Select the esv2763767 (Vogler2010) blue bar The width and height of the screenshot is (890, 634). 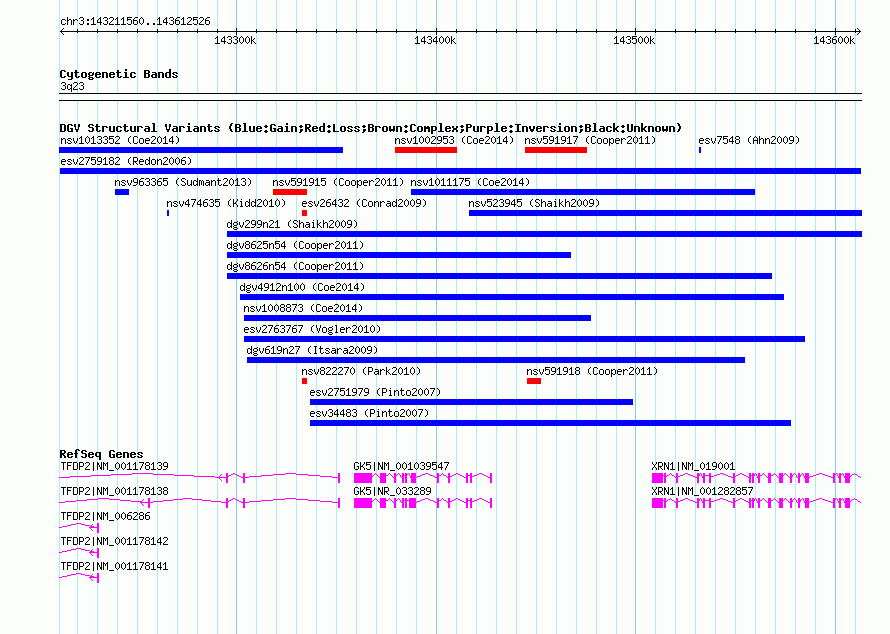(x=524, y=339)
